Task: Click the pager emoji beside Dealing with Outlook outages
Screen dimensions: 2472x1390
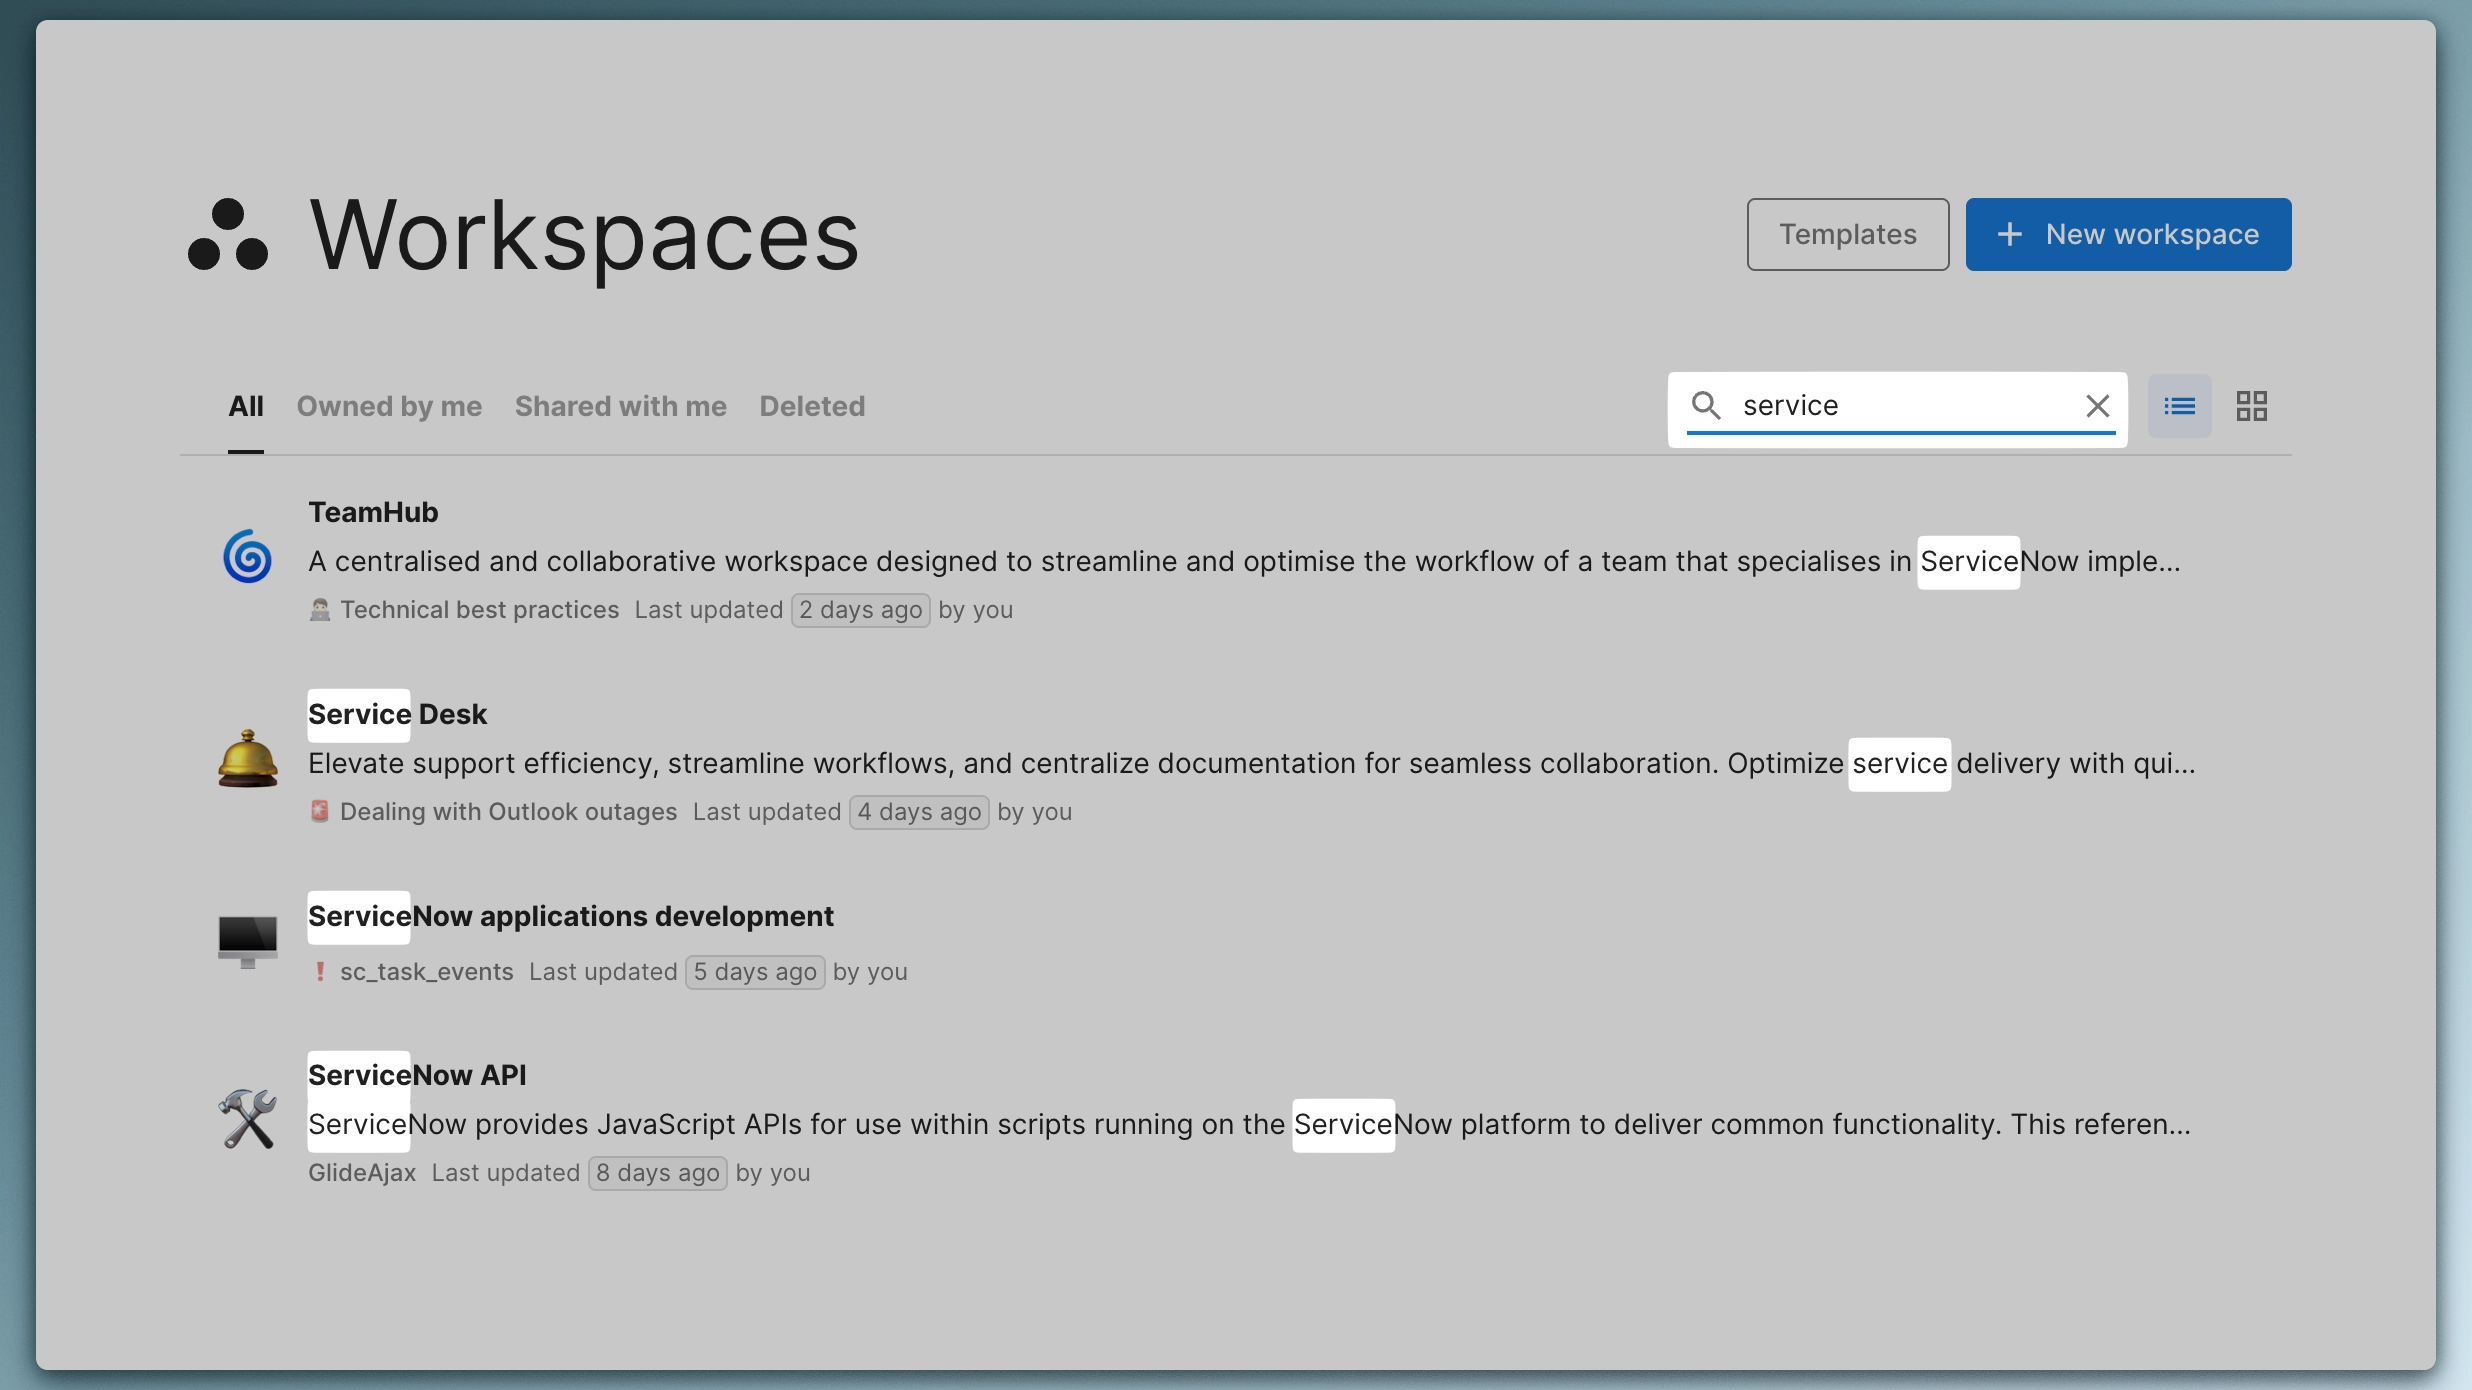Action: (318, 811)
